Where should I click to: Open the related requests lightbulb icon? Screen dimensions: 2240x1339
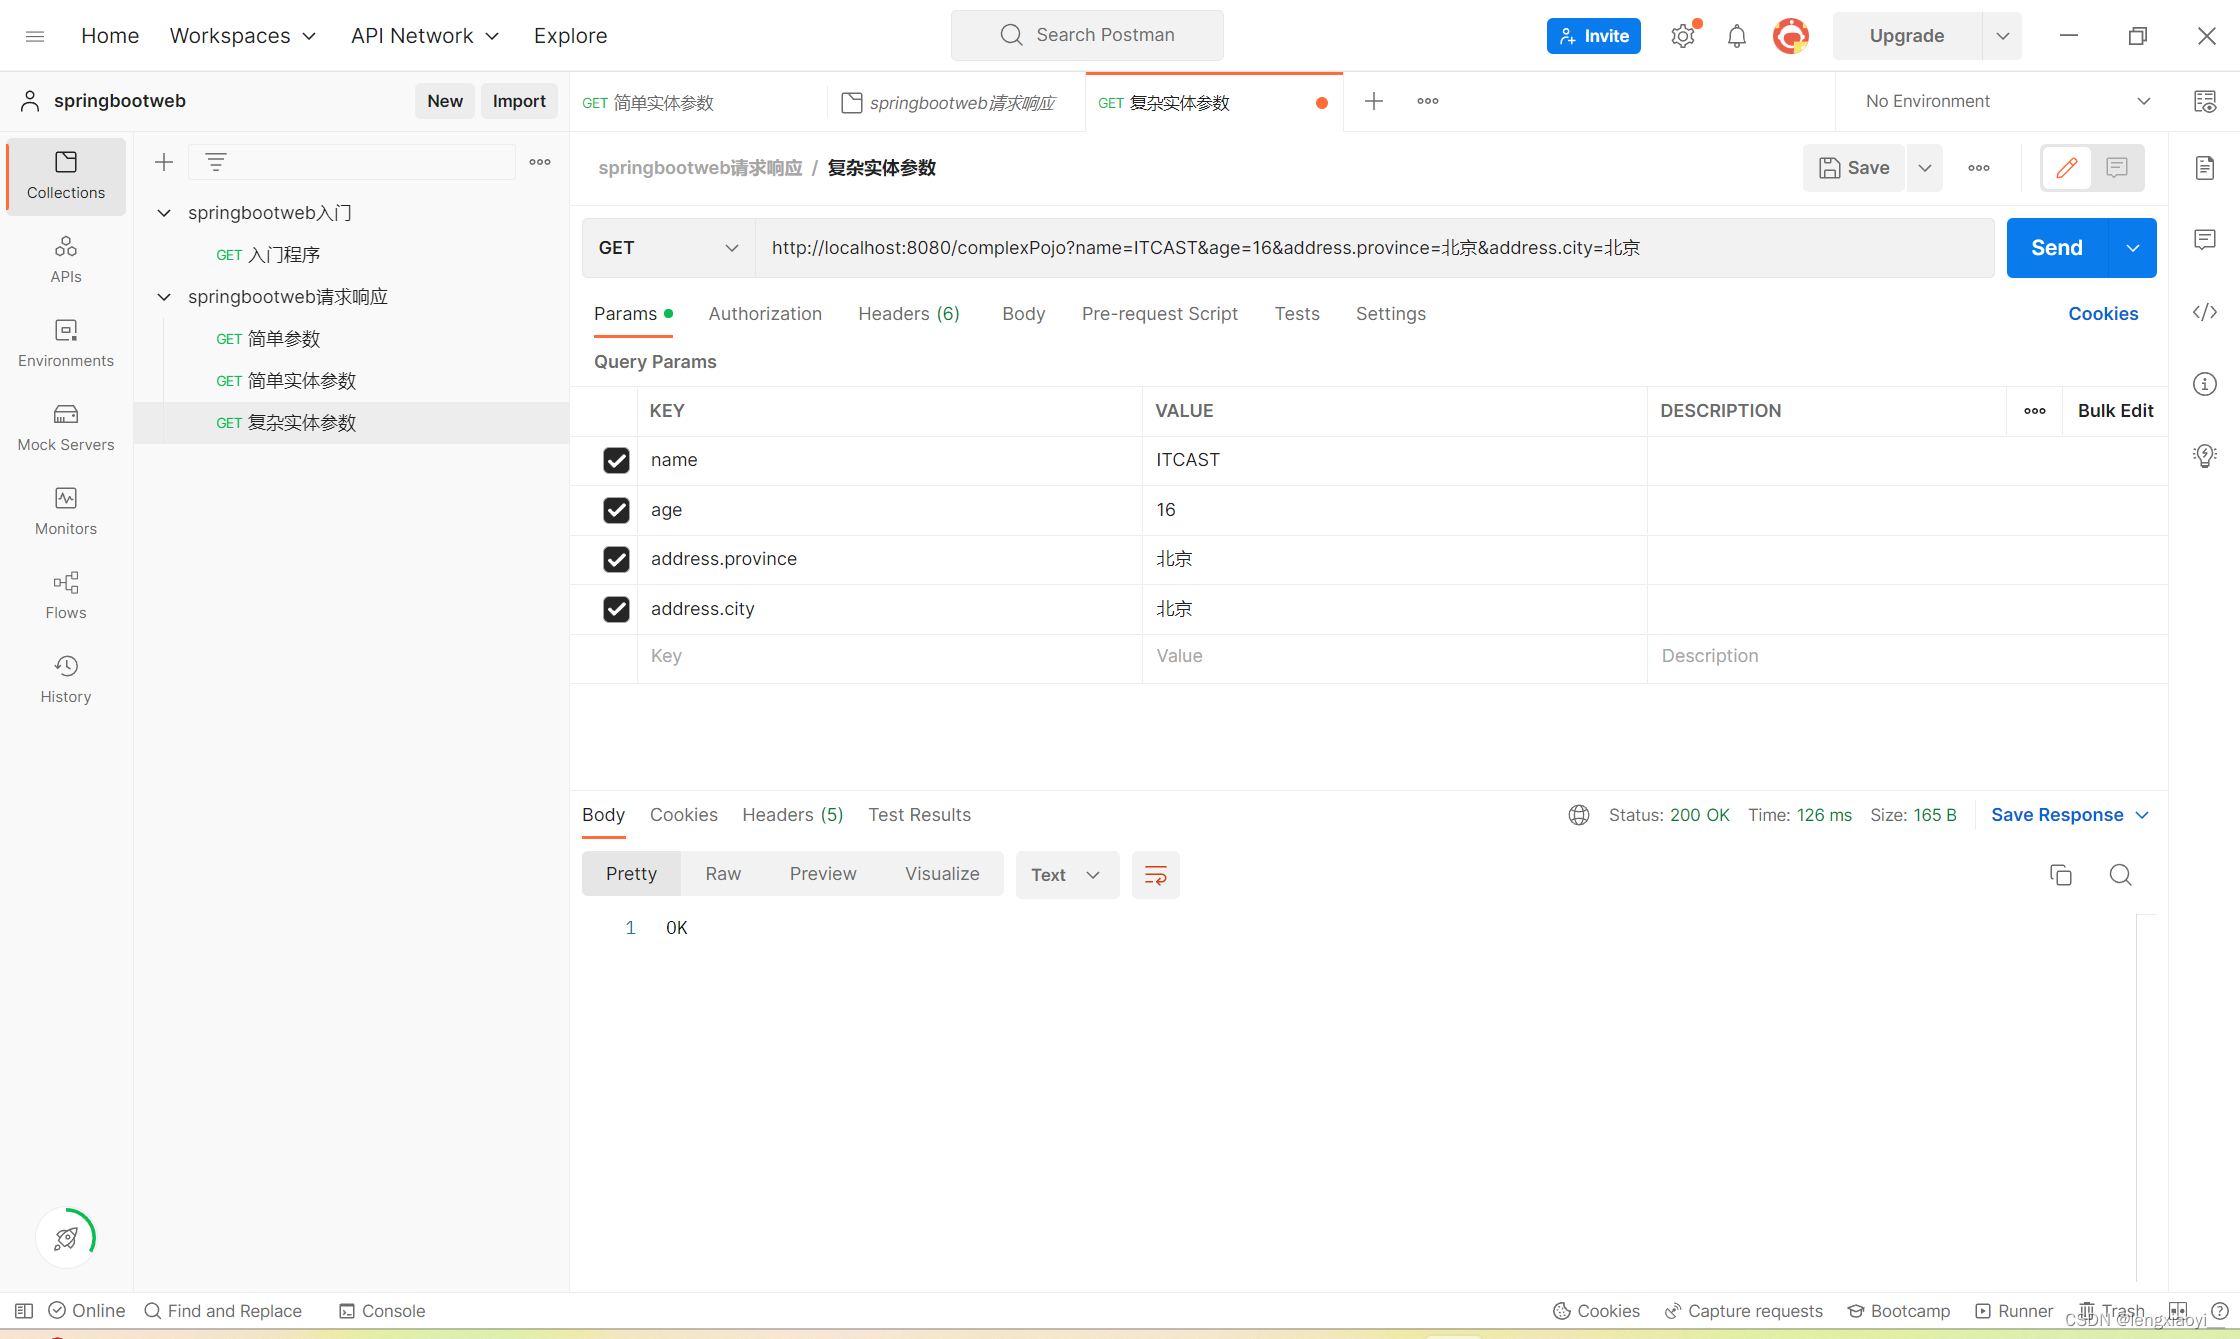[x=2205, y=456]
